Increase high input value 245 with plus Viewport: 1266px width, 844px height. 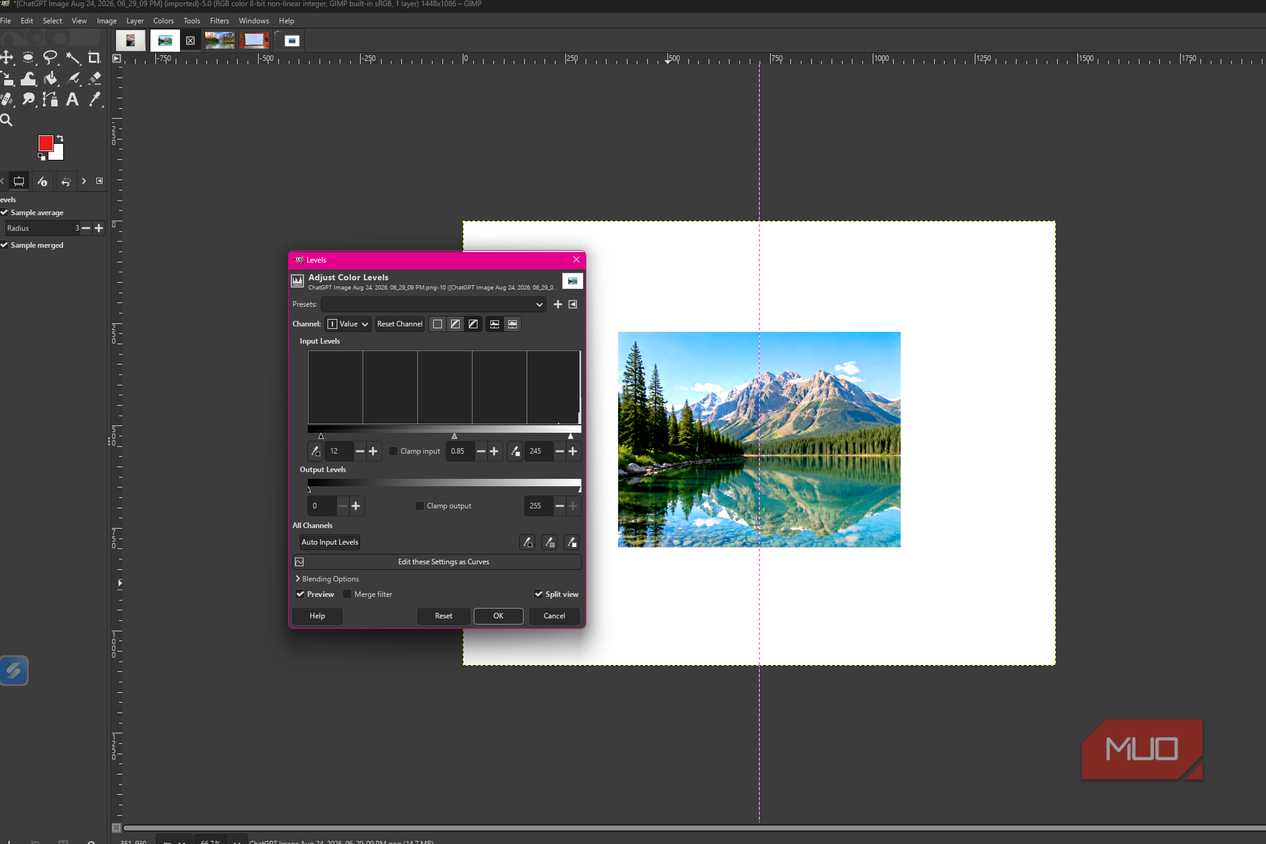pyautogui.click(x=573, y=451)
